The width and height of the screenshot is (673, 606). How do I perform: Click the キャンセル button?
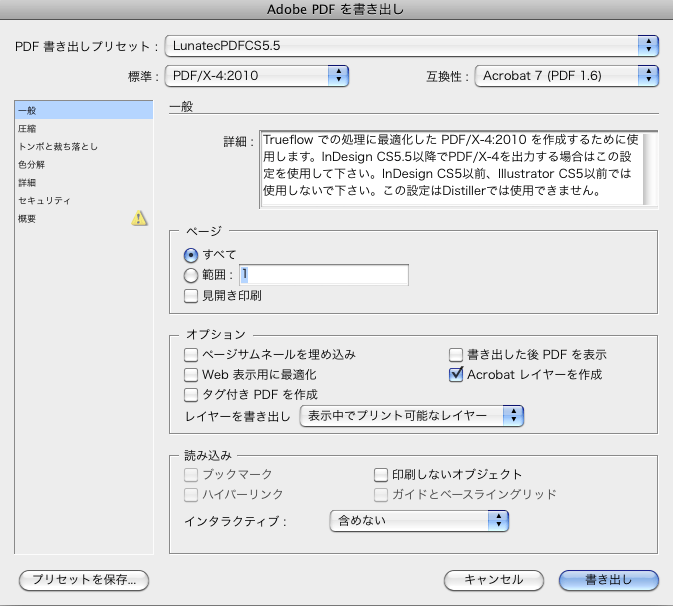[x=494, y=580]
